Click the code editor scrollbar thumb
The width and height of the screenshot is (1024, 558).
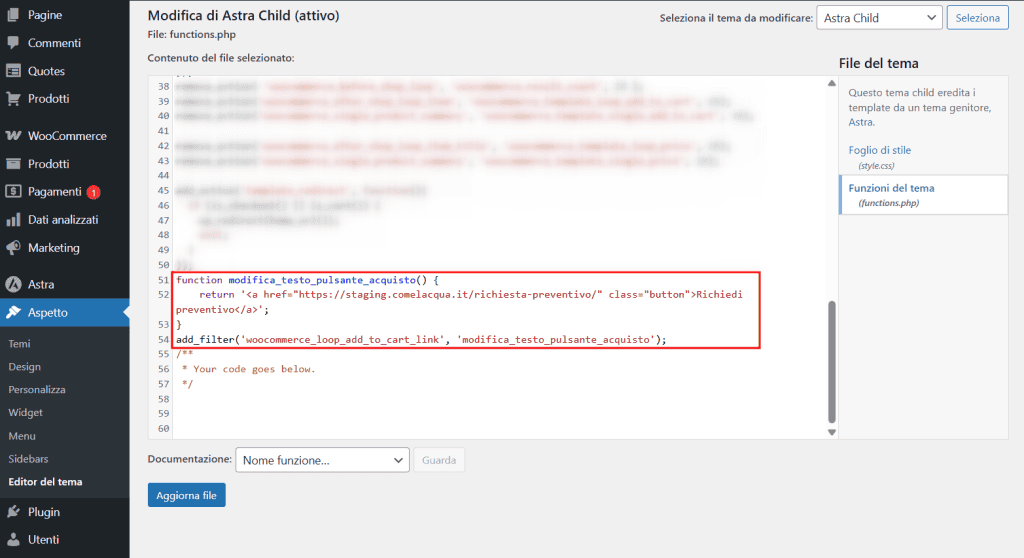click(x=831, y=362)
